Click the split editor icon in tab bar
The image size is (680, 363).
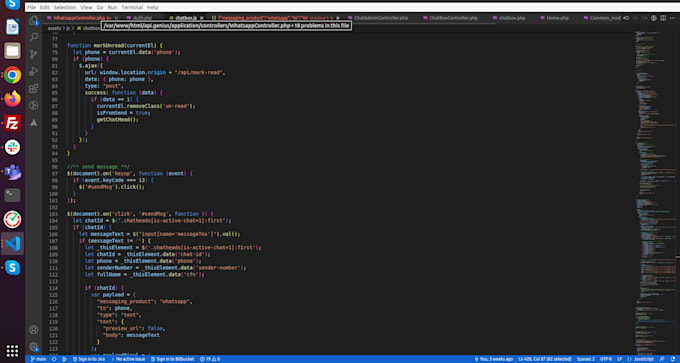click(663, 18)
